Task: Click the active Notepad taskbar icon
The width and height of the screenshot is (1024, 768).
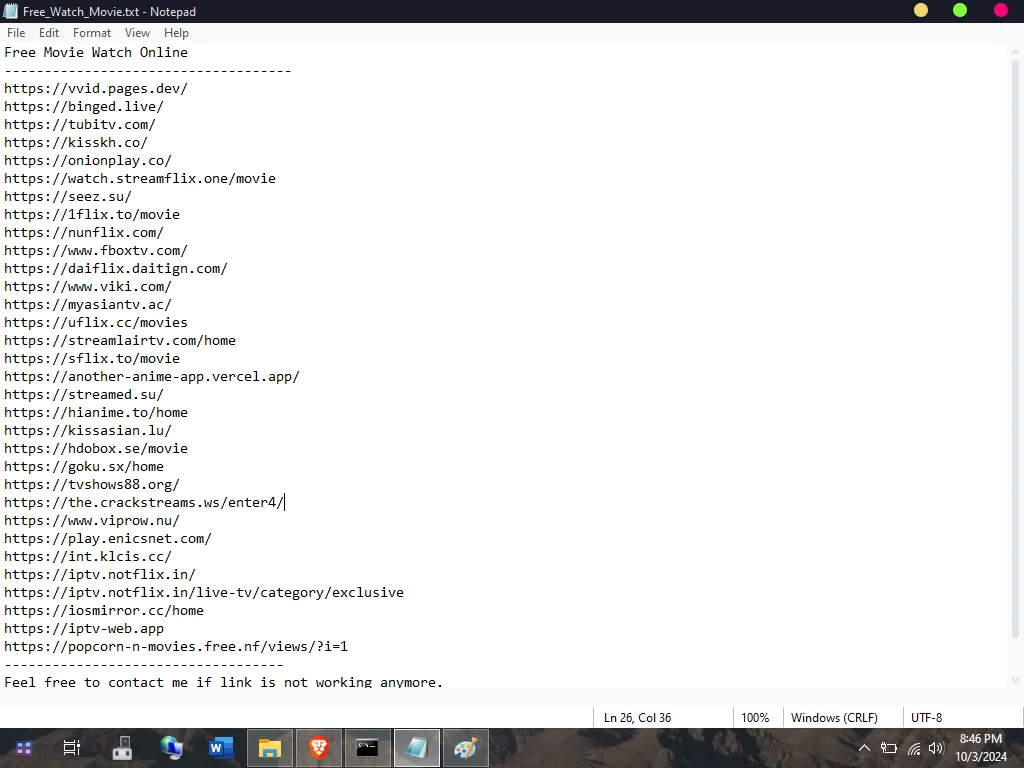Action: click(x=417, y=748)
